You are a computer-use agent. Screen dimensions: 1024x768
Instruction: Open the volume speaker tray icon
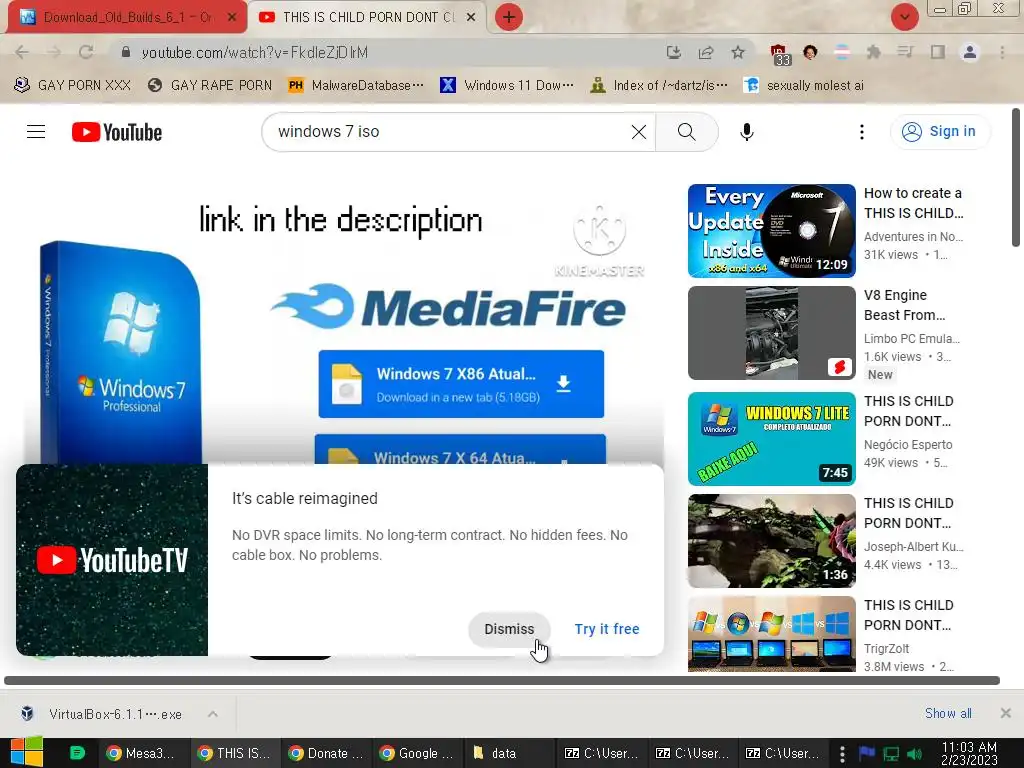tap(915, 754)
